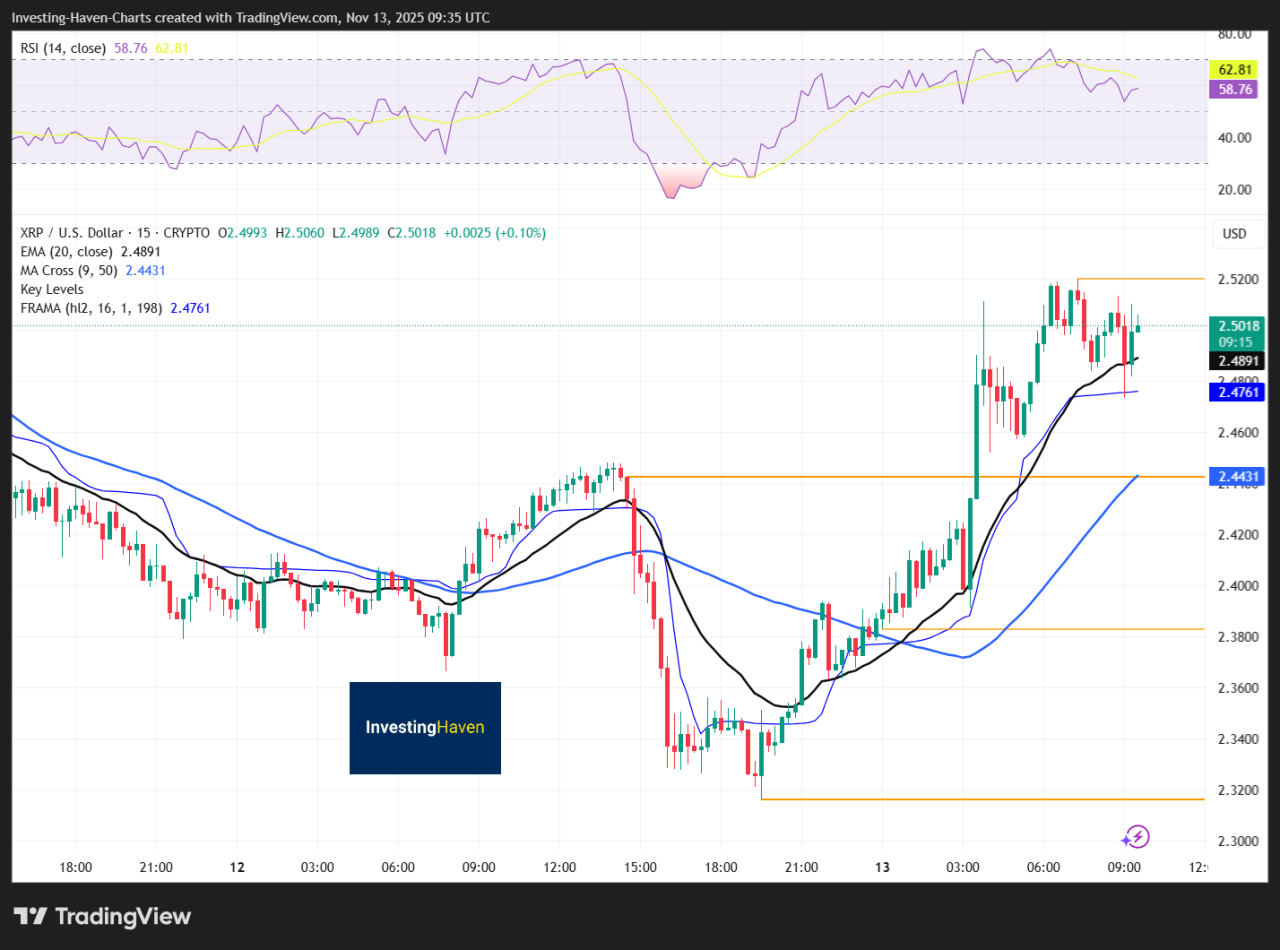The image size is (1280, 950).
Task: Click the blue 2.4761 FRAMA price tag
Action: (x=1237, y=393)
